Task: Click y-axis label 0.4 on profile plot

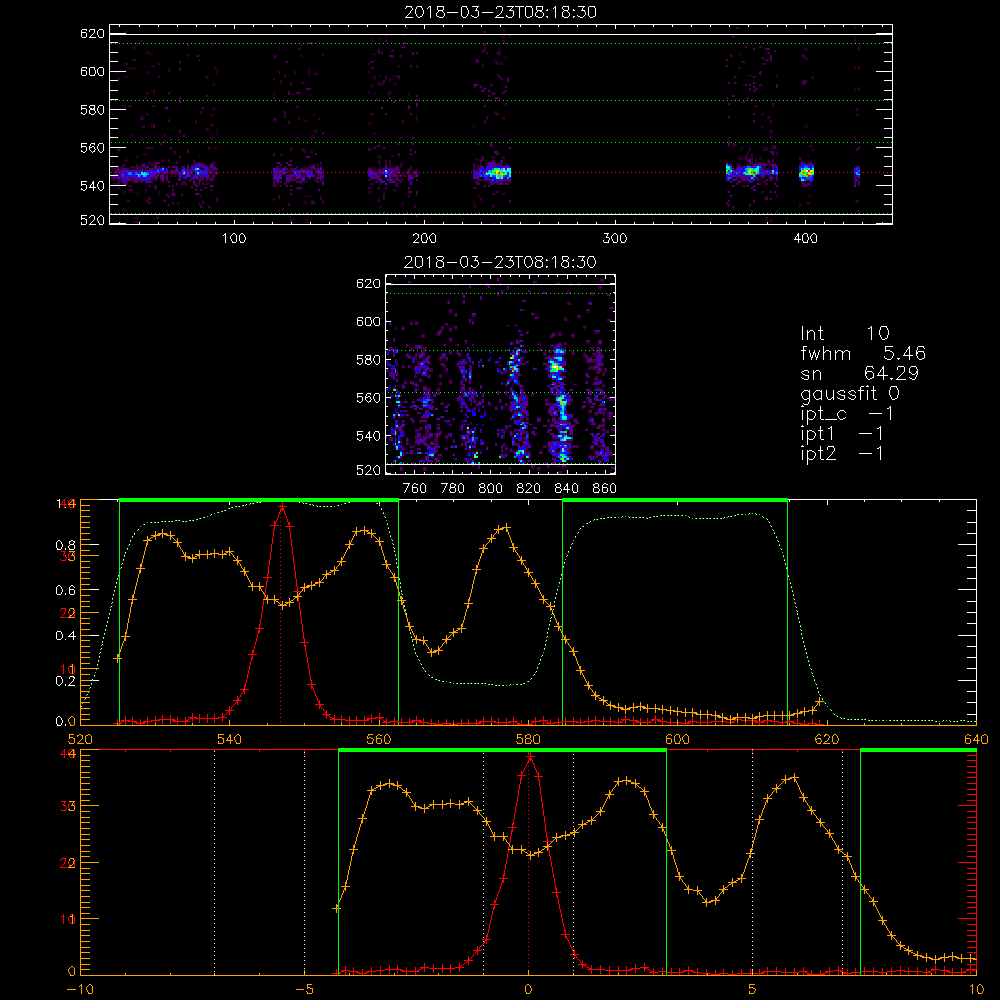Action: pos(65,636)
